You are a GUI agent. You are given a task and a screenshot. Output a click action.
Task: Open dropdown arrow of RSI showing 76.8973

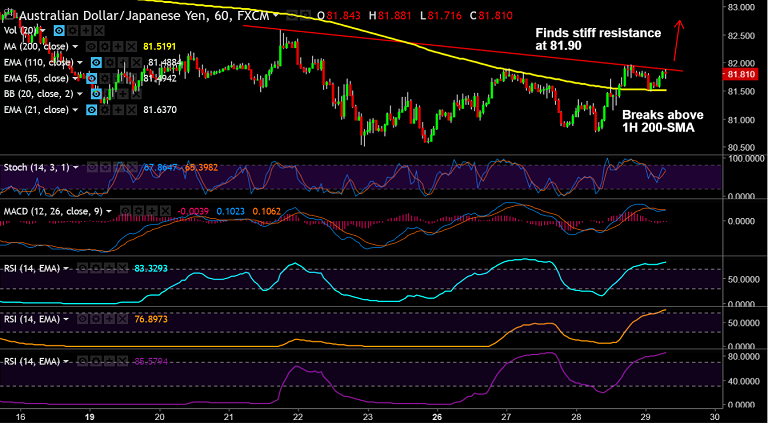tap(66, 319)
